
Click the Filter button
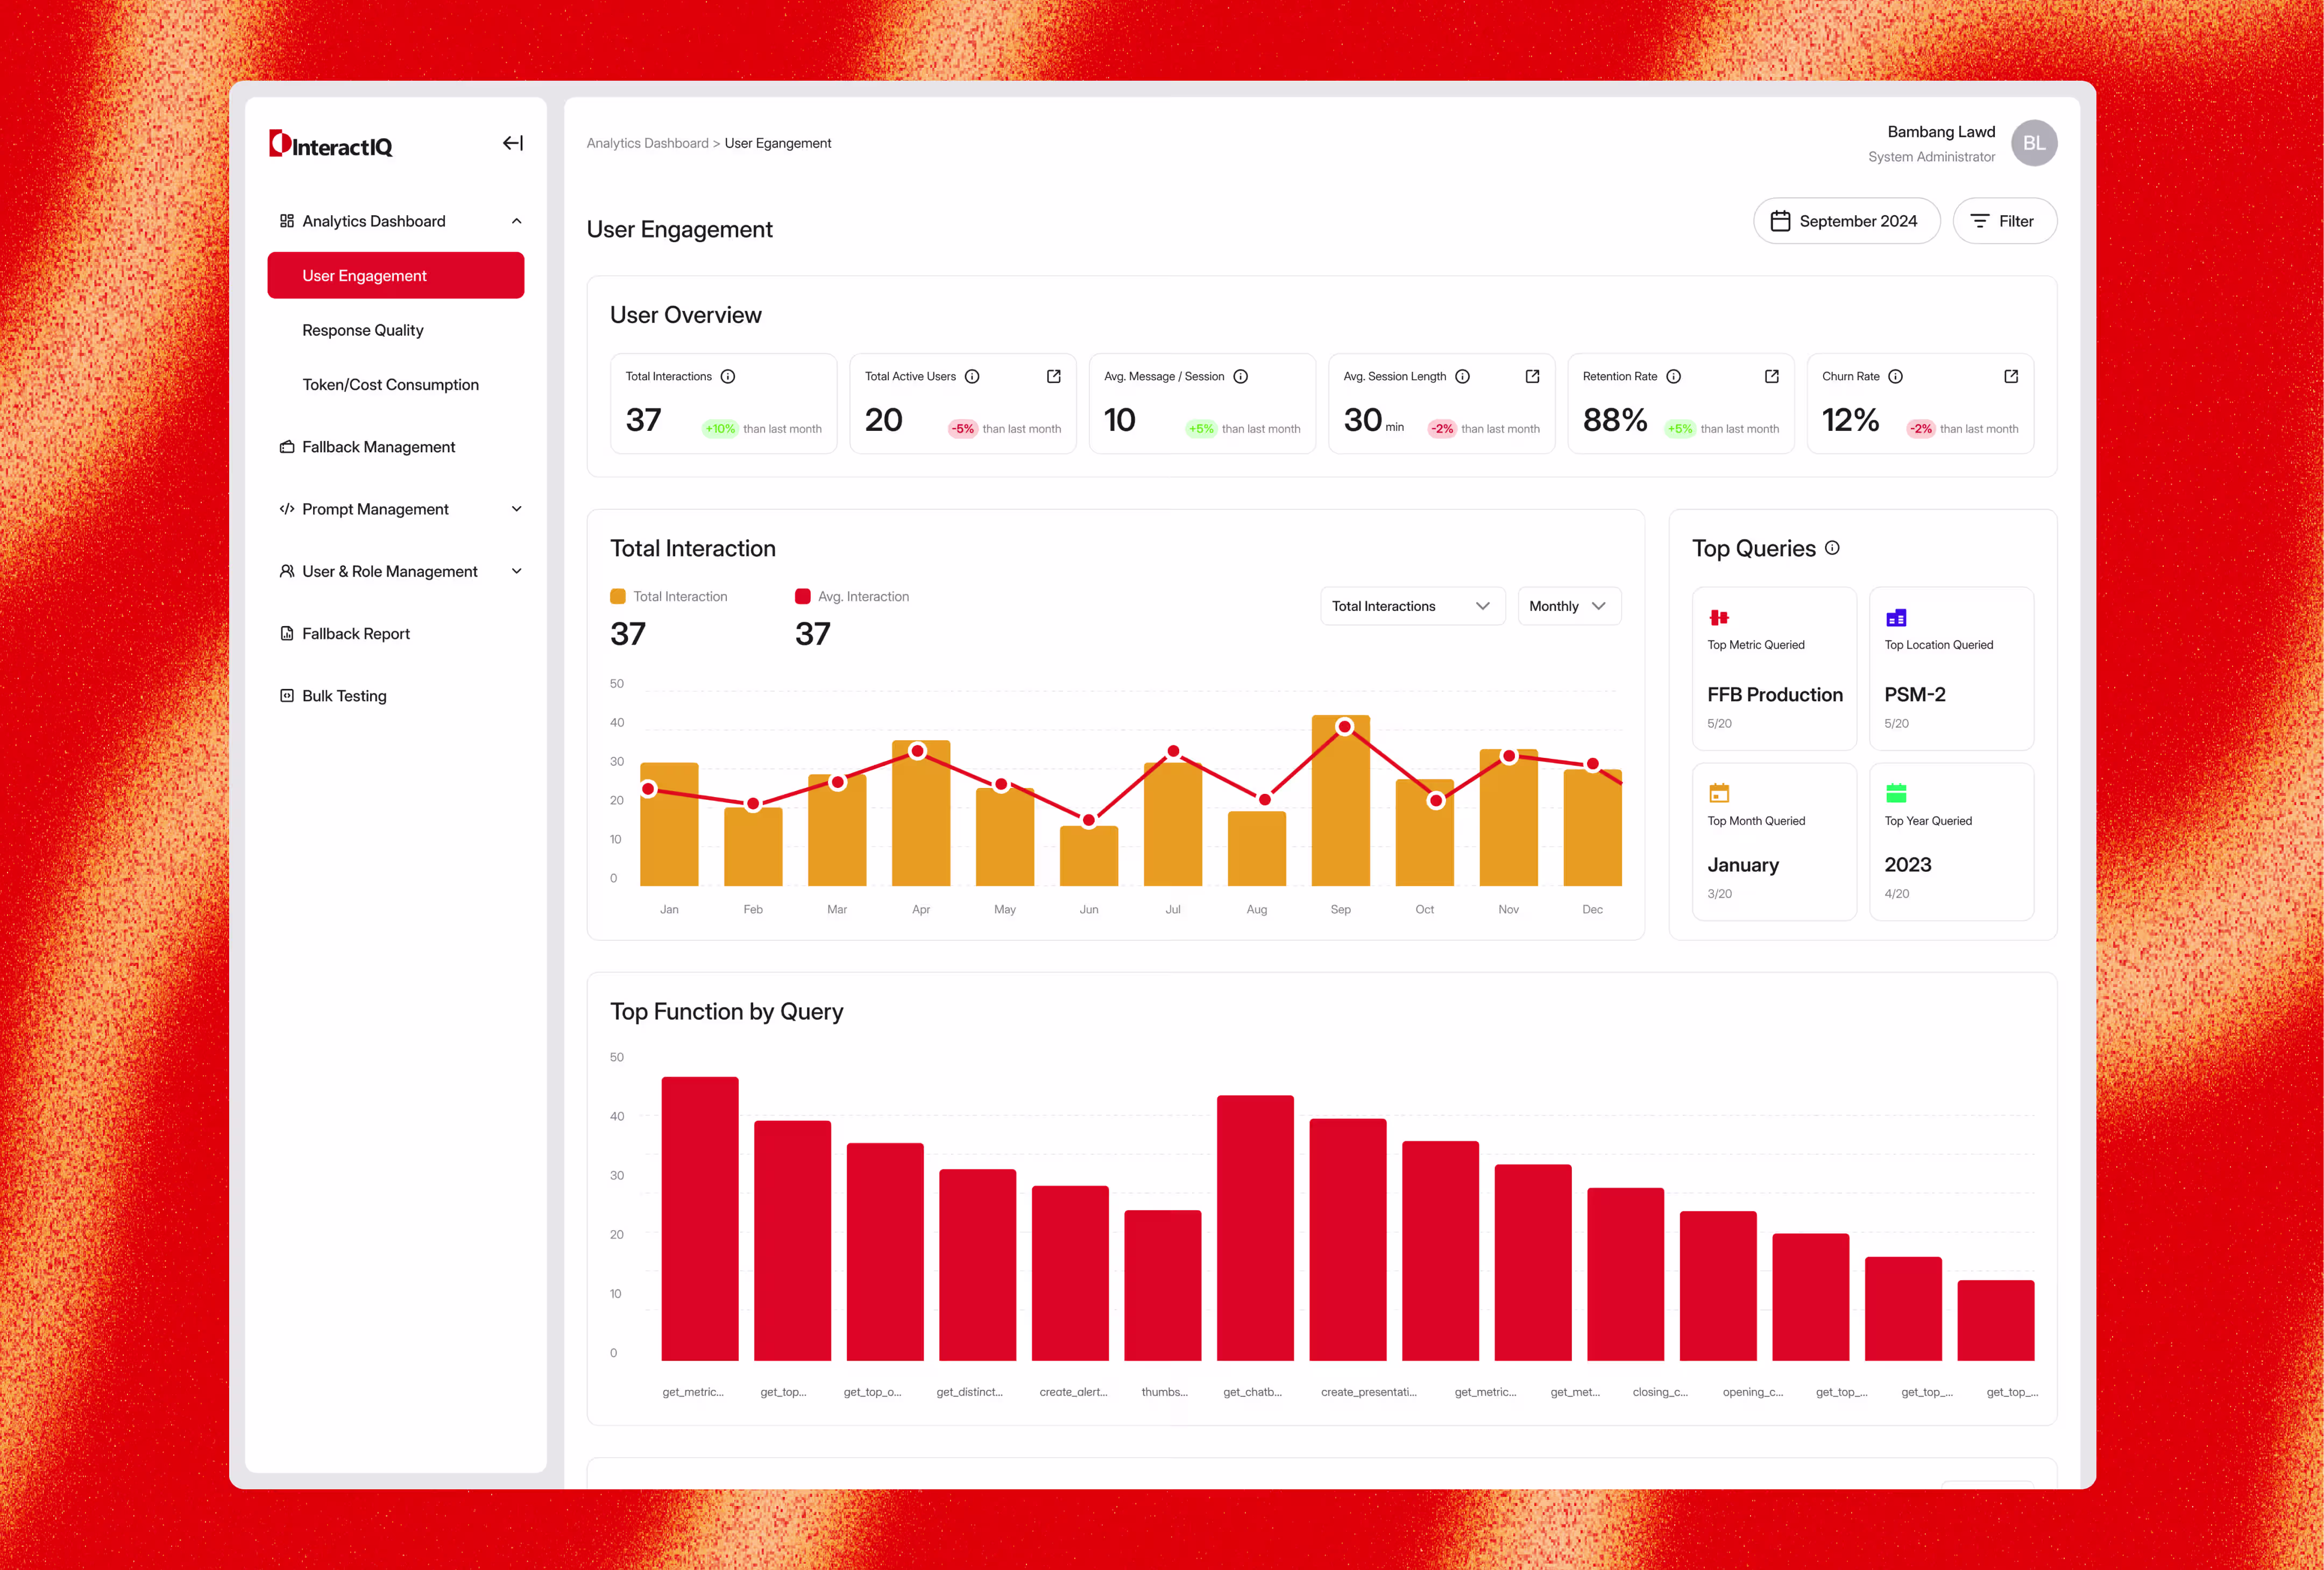click(2004, 221)
